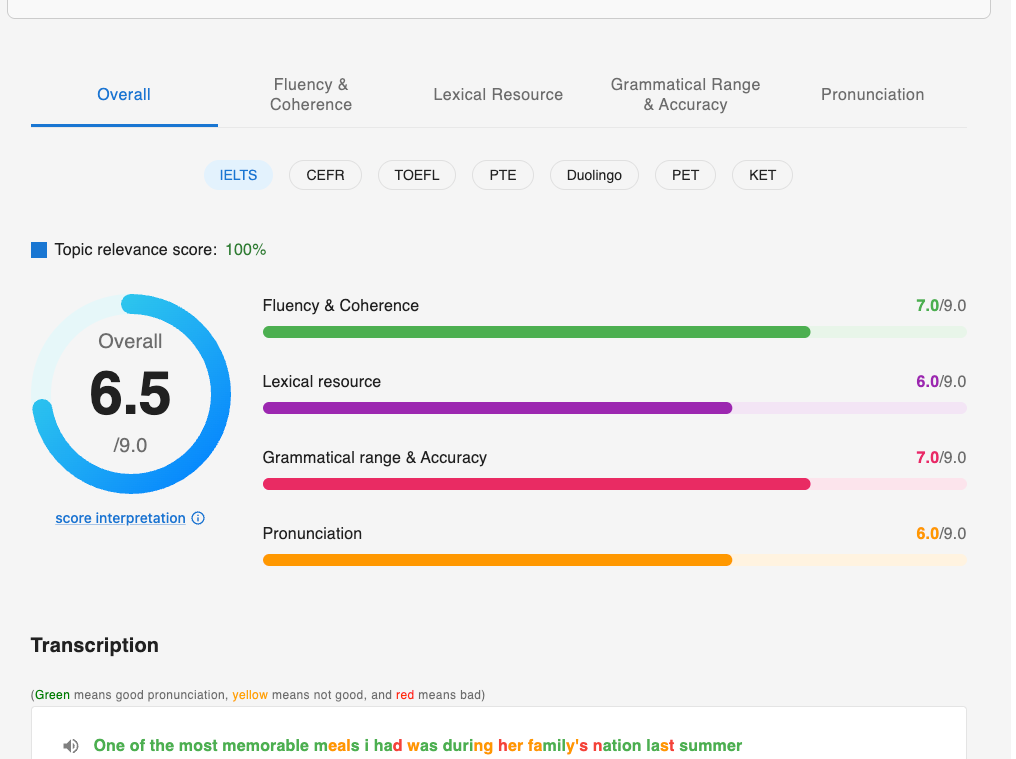The image size is (1016, 759).
Task: Click the Overall 6.5 score circle
Action: pos(131,394)
